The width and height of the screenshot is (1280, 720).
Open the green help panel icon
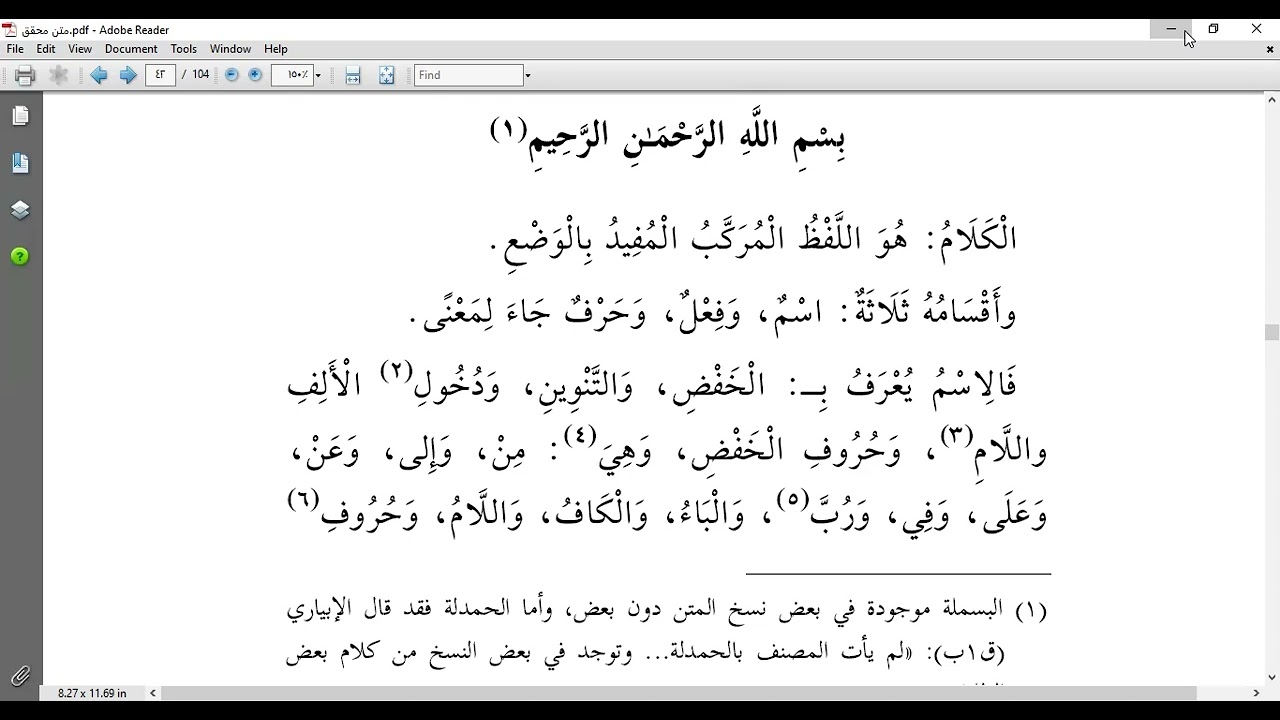point(20,257)
